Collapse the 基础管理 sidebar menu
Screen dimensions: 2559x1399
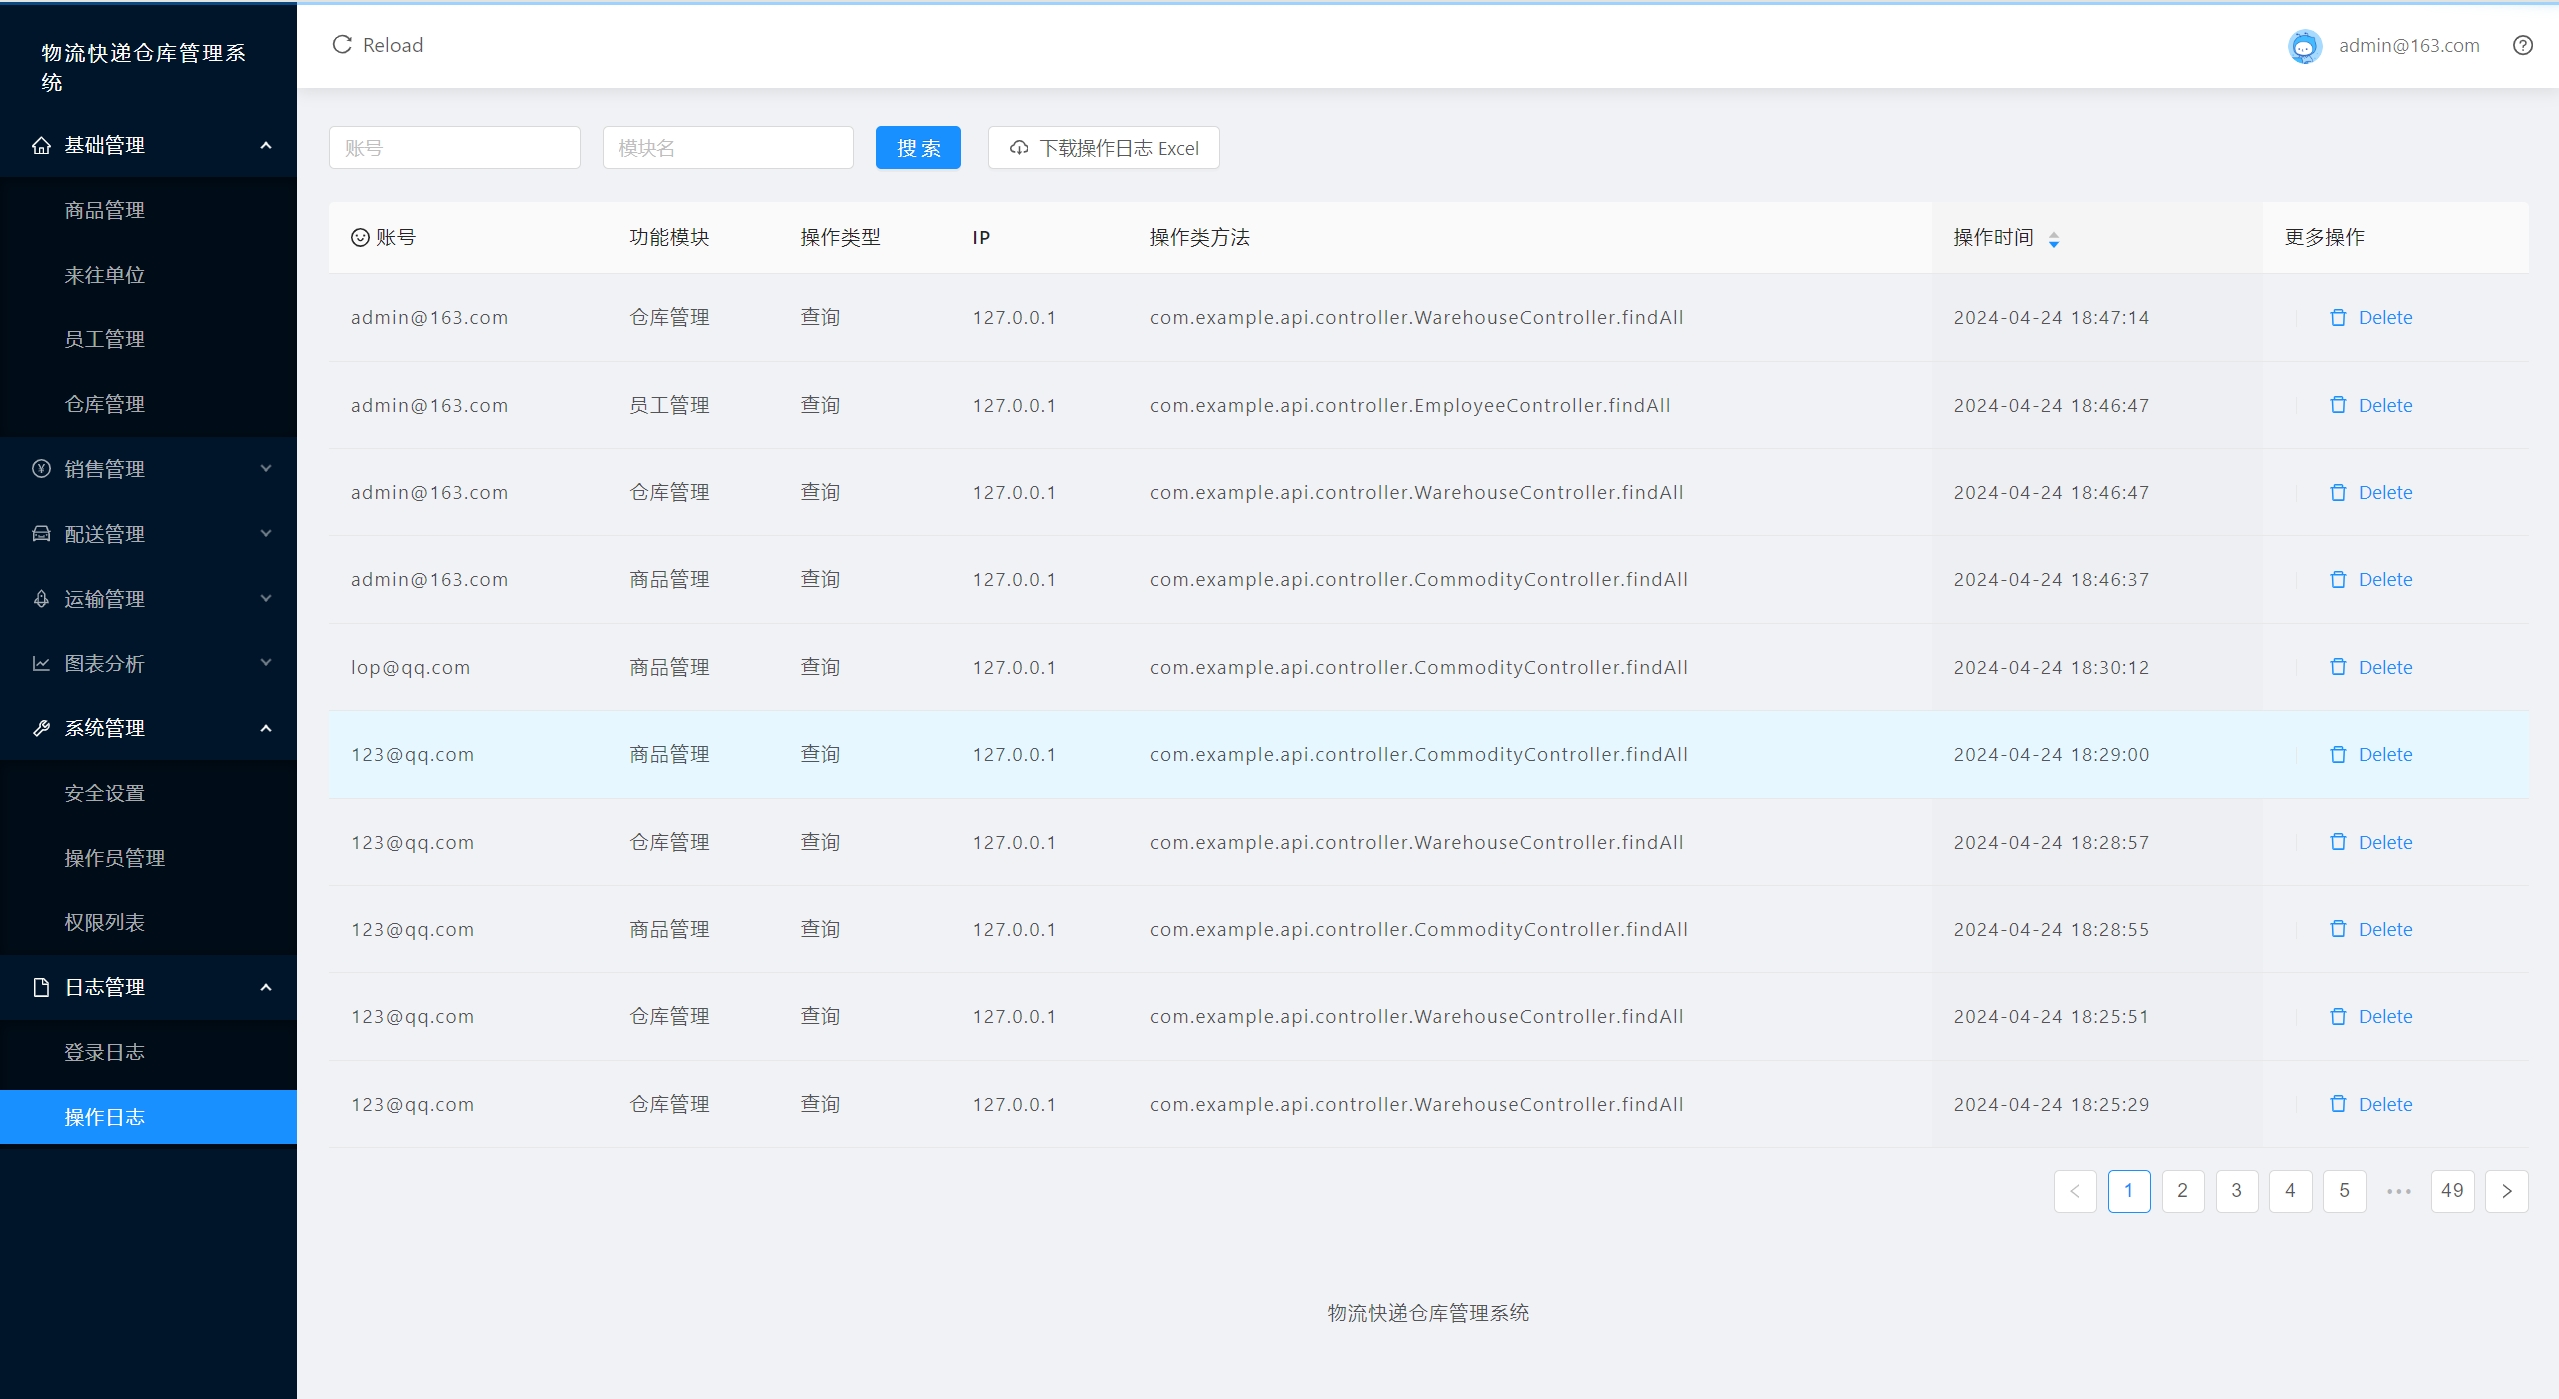click(148, 145)
